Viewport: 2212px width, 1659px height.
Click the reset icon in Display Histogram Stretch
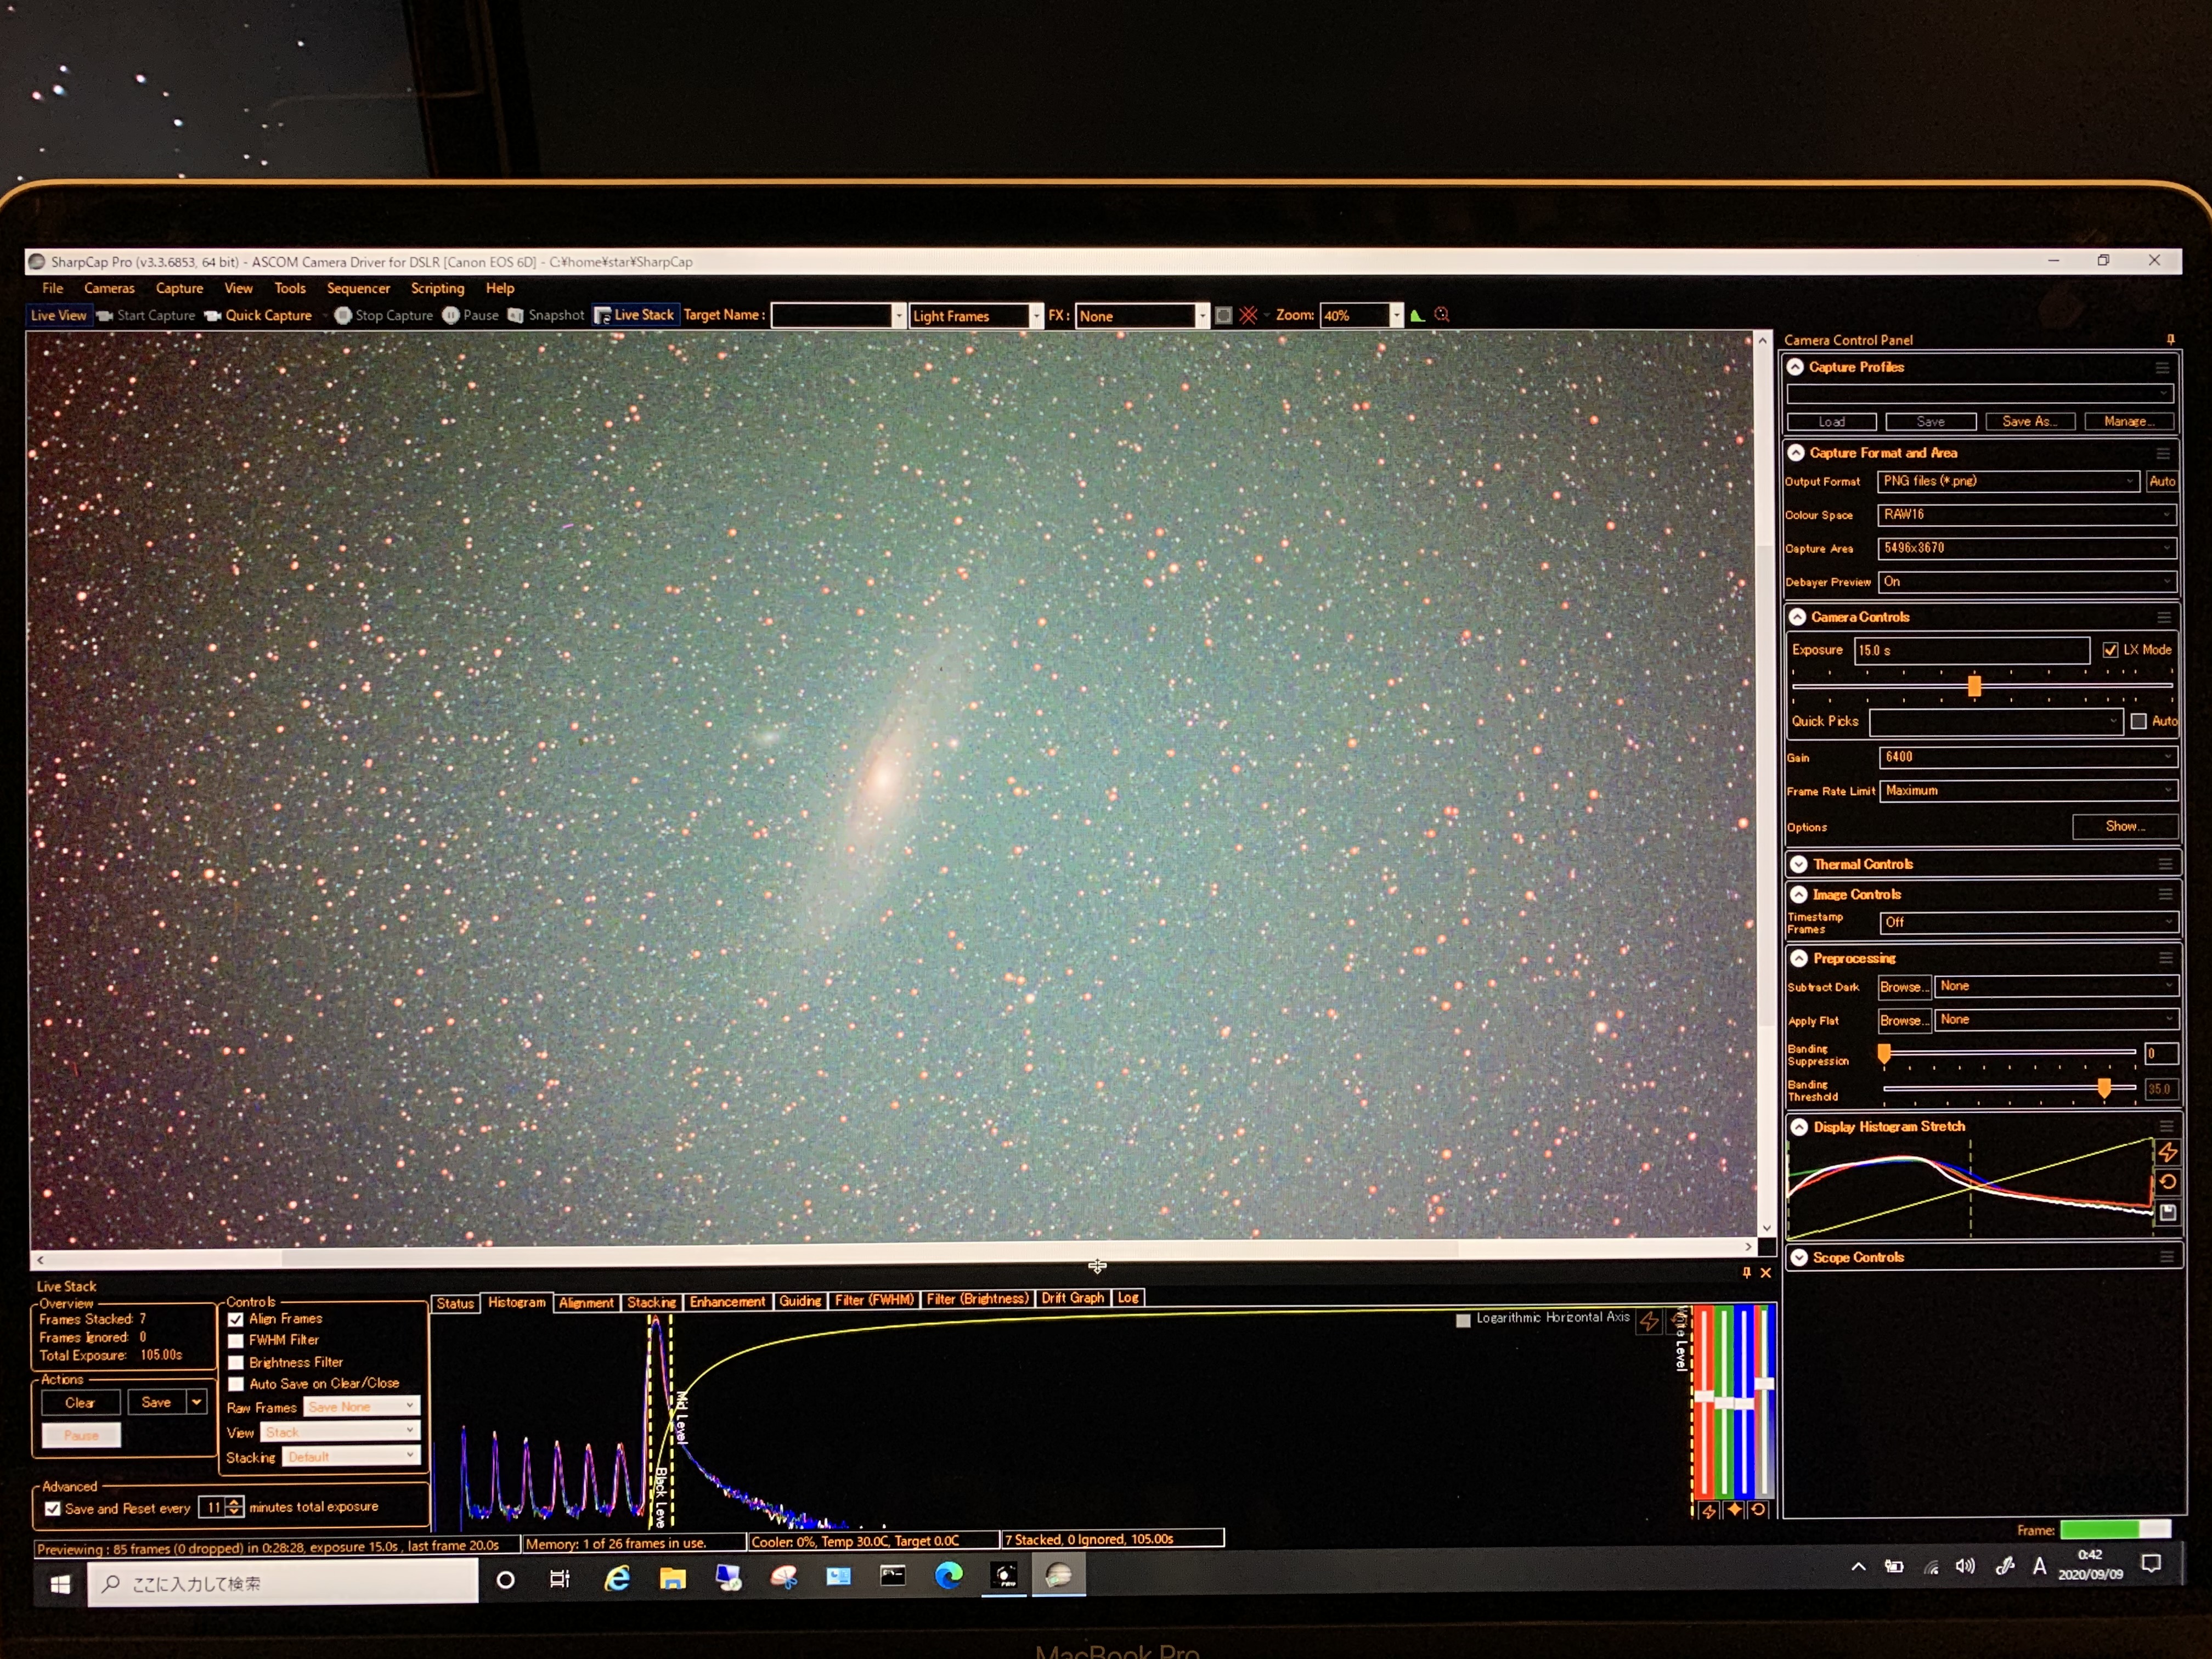[x=2167, y=1182]
